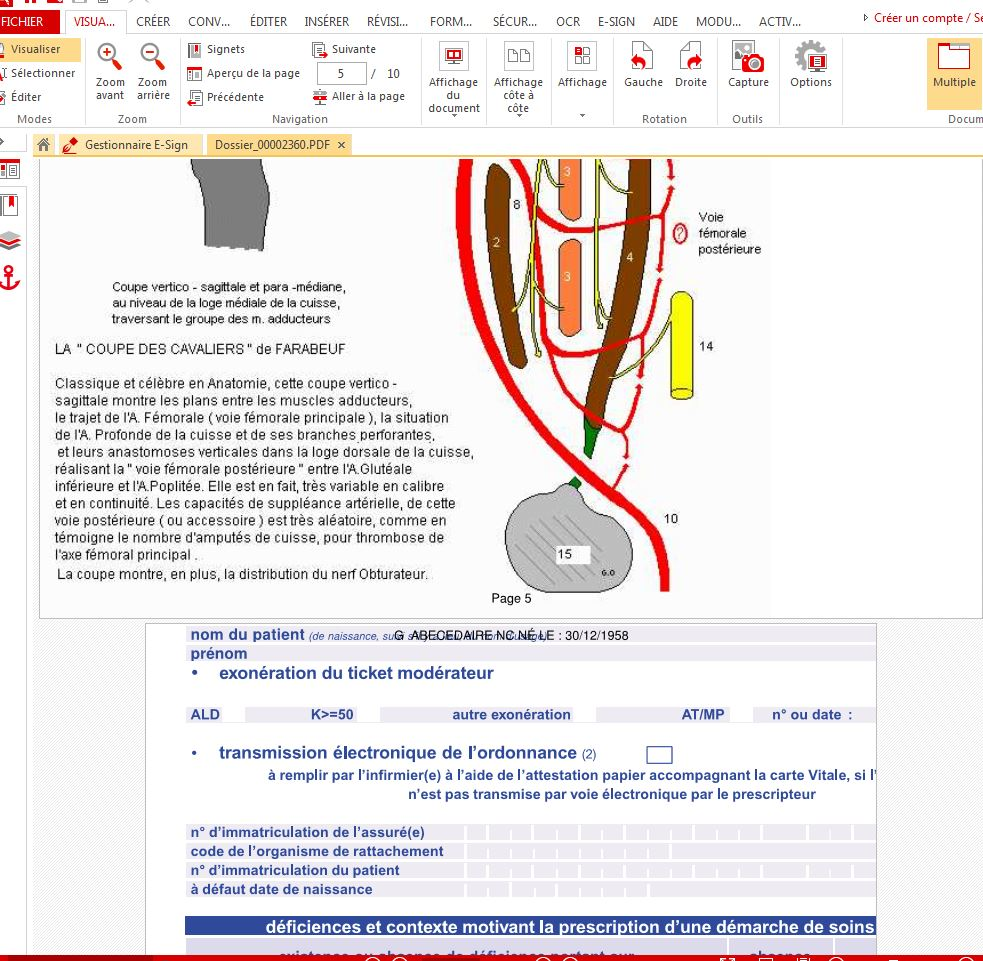Click 'Voie fémorale postérieure' diagram label
983x961 pixels.
point(729,233)
